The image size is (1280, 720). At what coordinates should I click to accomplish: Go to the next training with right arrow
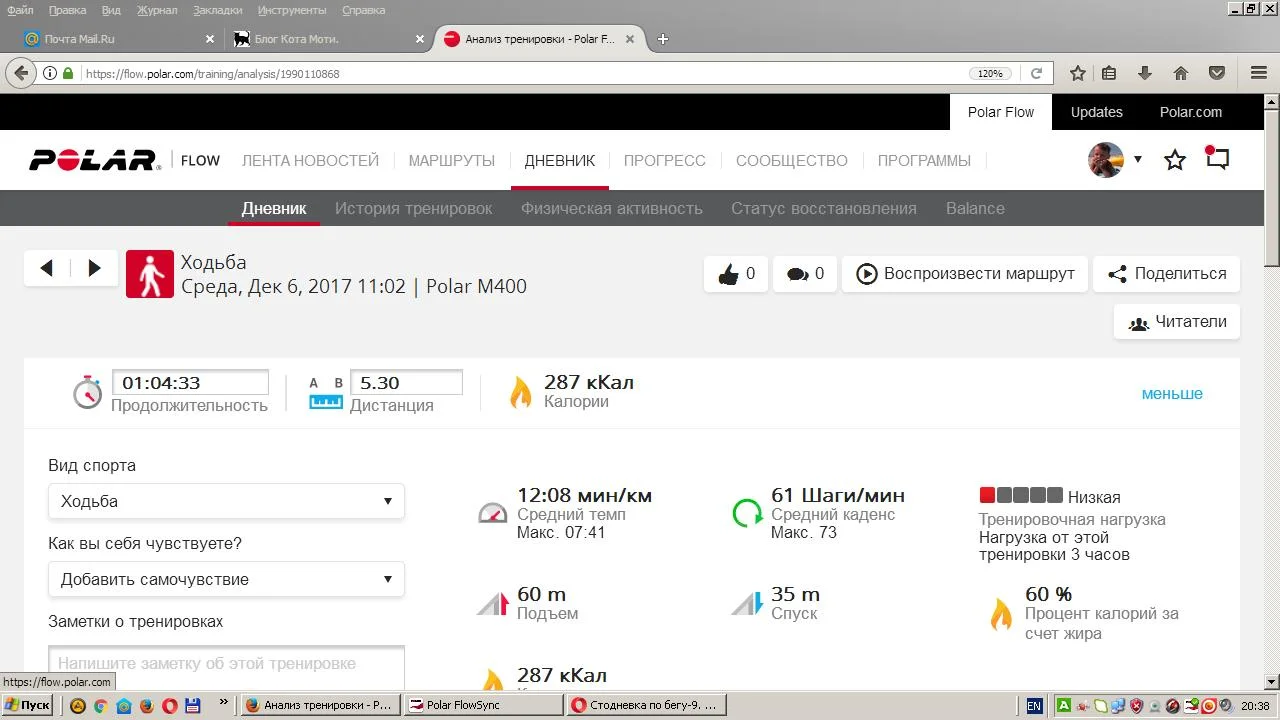95,268
